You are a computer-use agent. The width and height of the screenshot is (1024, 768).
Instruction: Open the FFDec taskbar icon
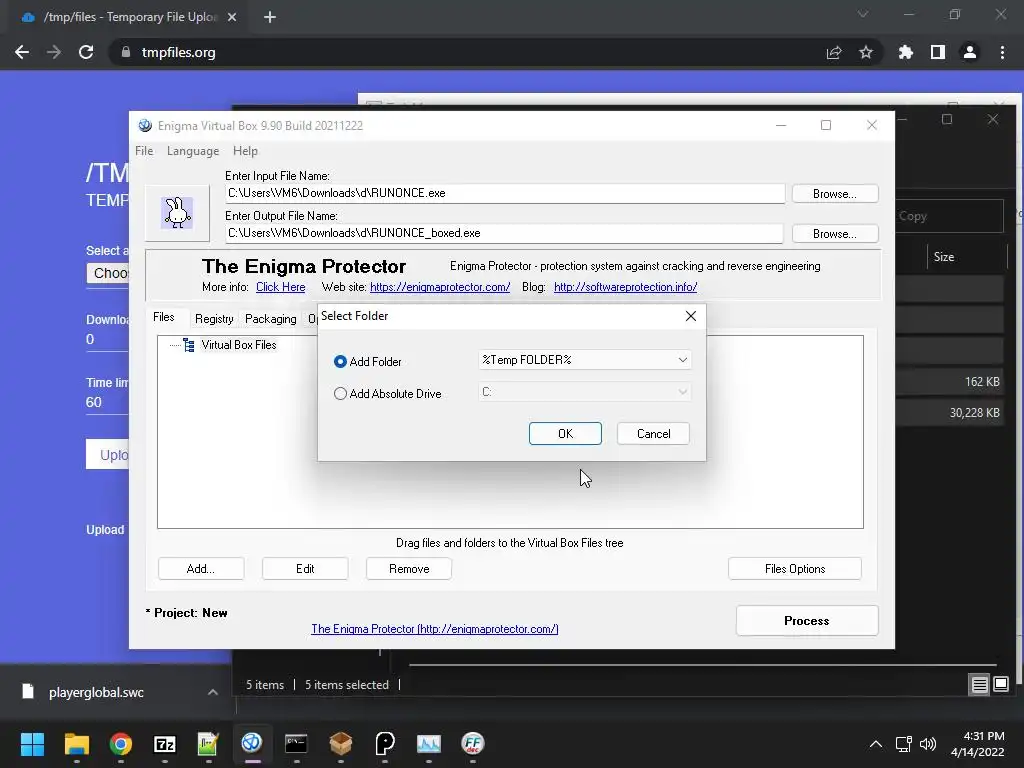472,744
